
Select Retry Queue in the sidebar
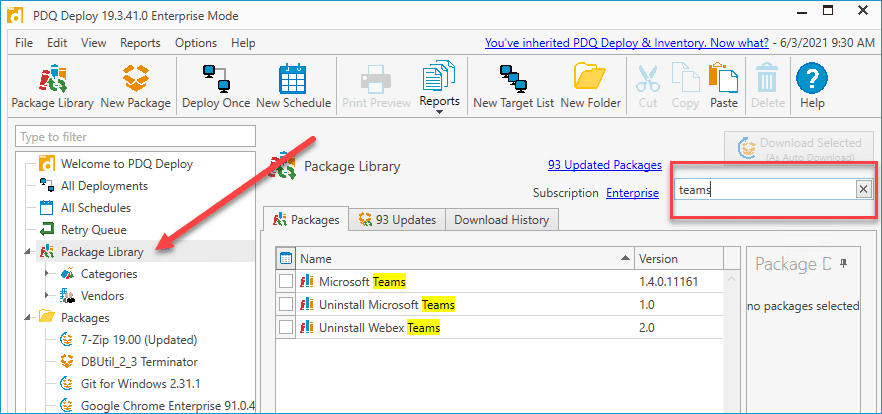93,230
